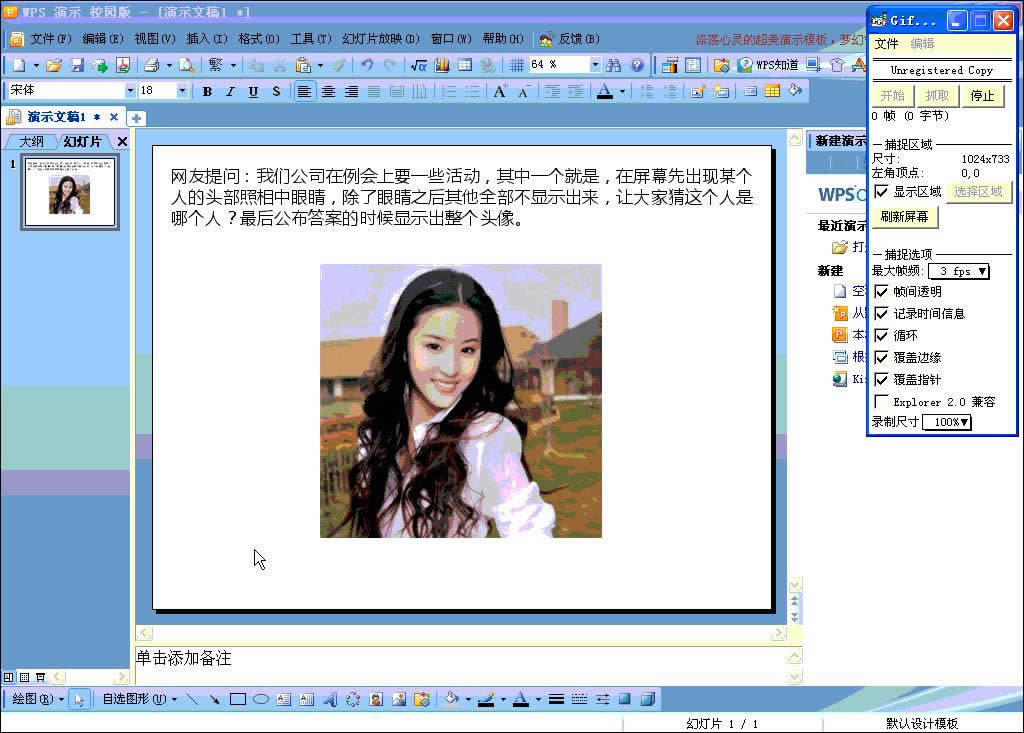Expand the zoom percentage dropdown

click(x=595, y=65)
